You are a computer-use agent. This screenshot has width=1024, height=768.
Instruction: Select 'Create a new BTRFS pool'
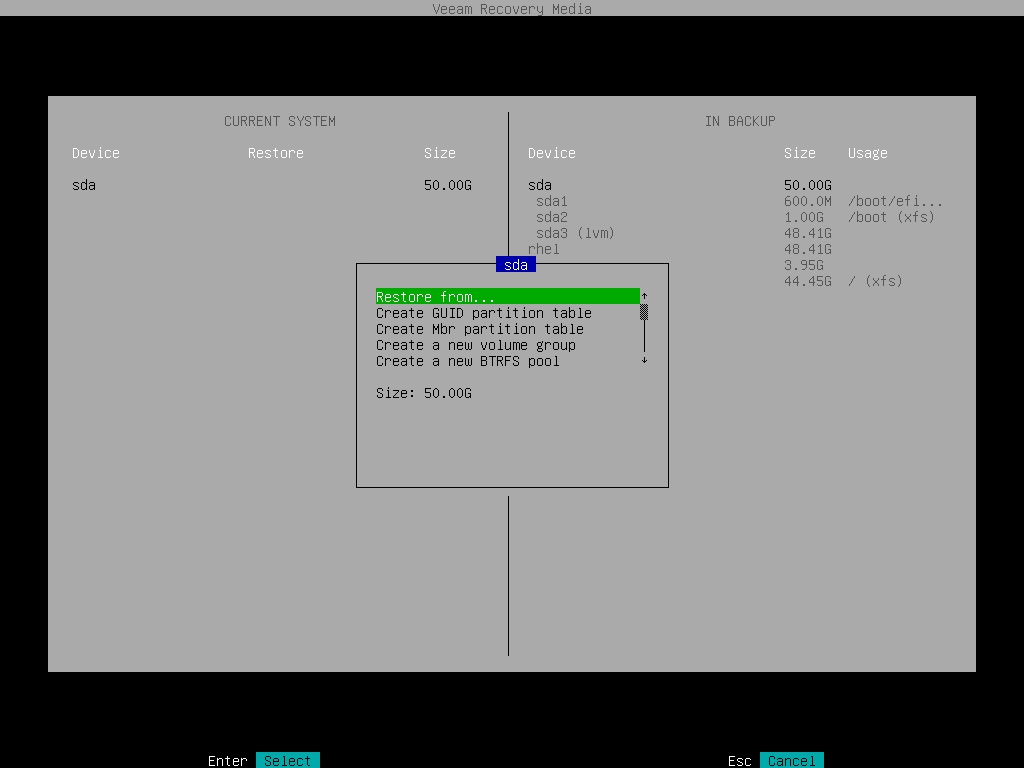pyautogui.click(x=467, y=361)
